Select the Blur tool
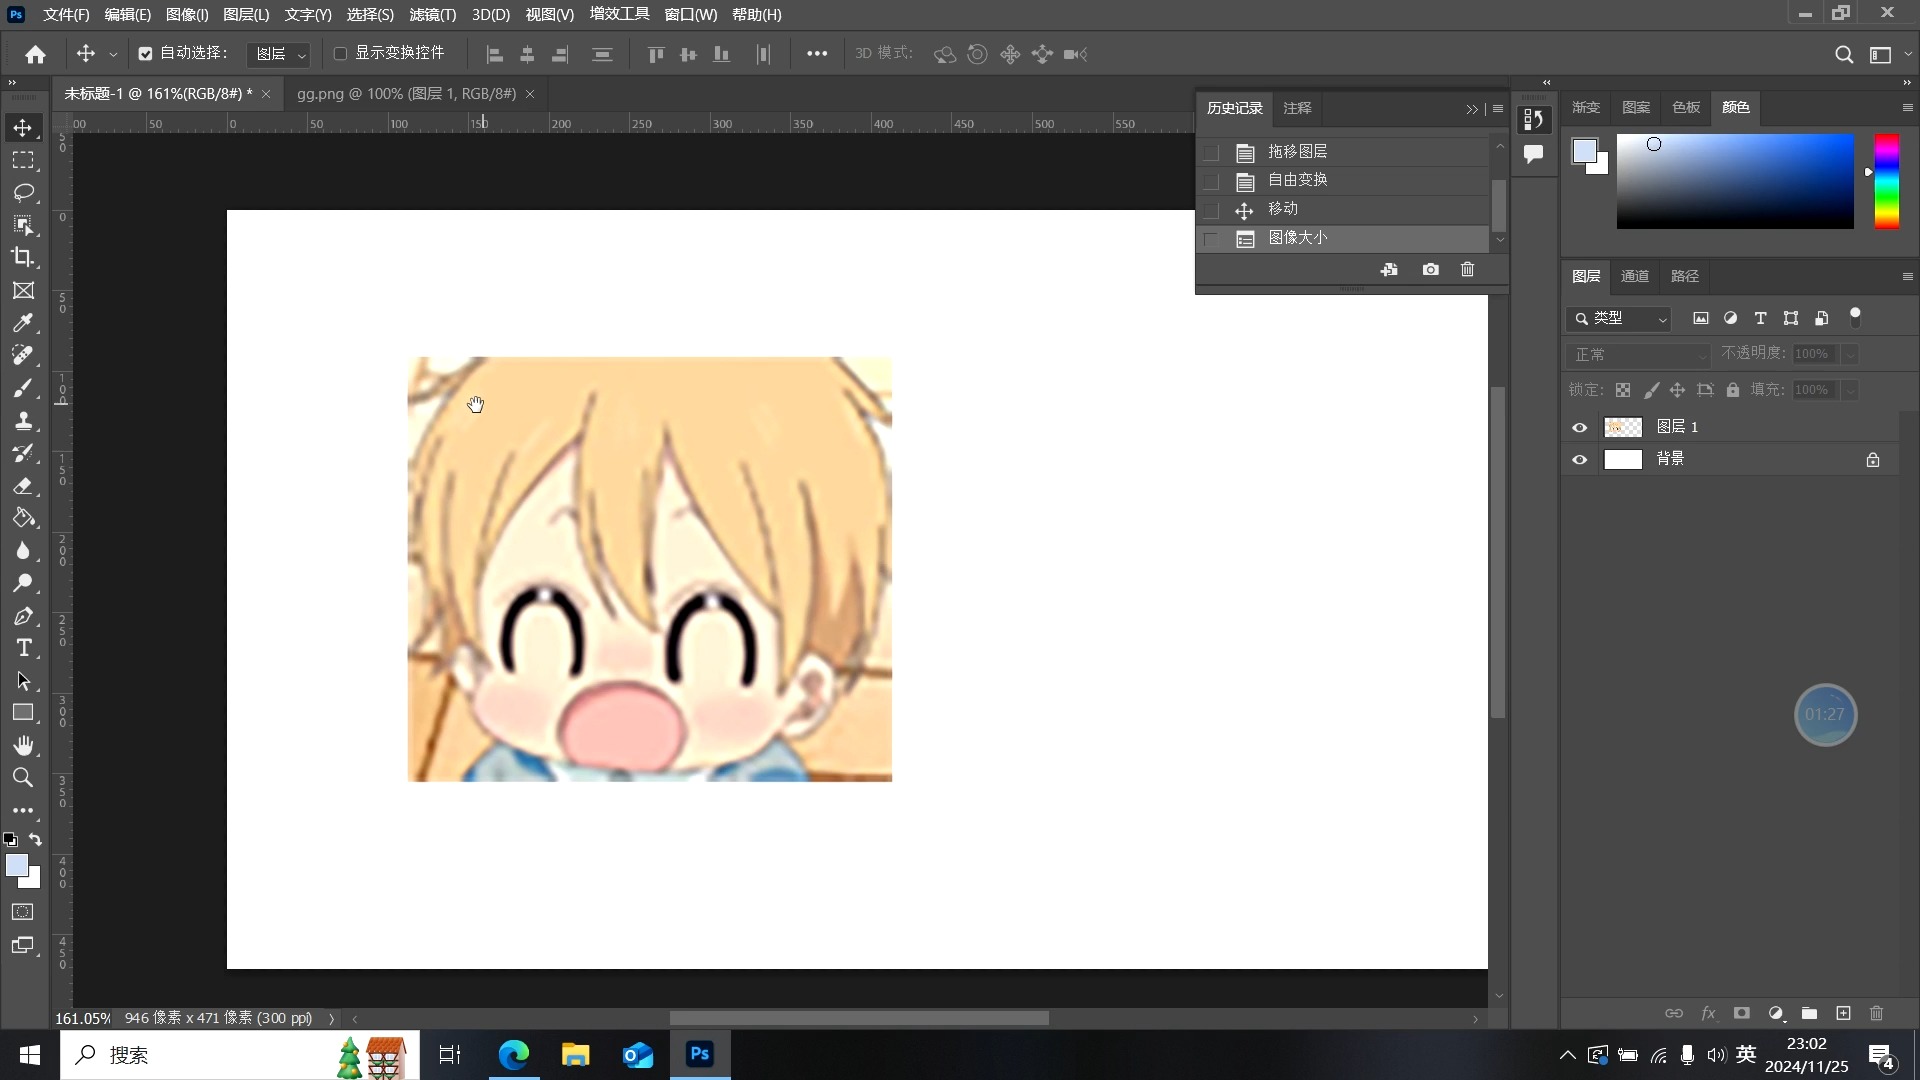Screen dimensions: 1920x1080 click(23, 550)
